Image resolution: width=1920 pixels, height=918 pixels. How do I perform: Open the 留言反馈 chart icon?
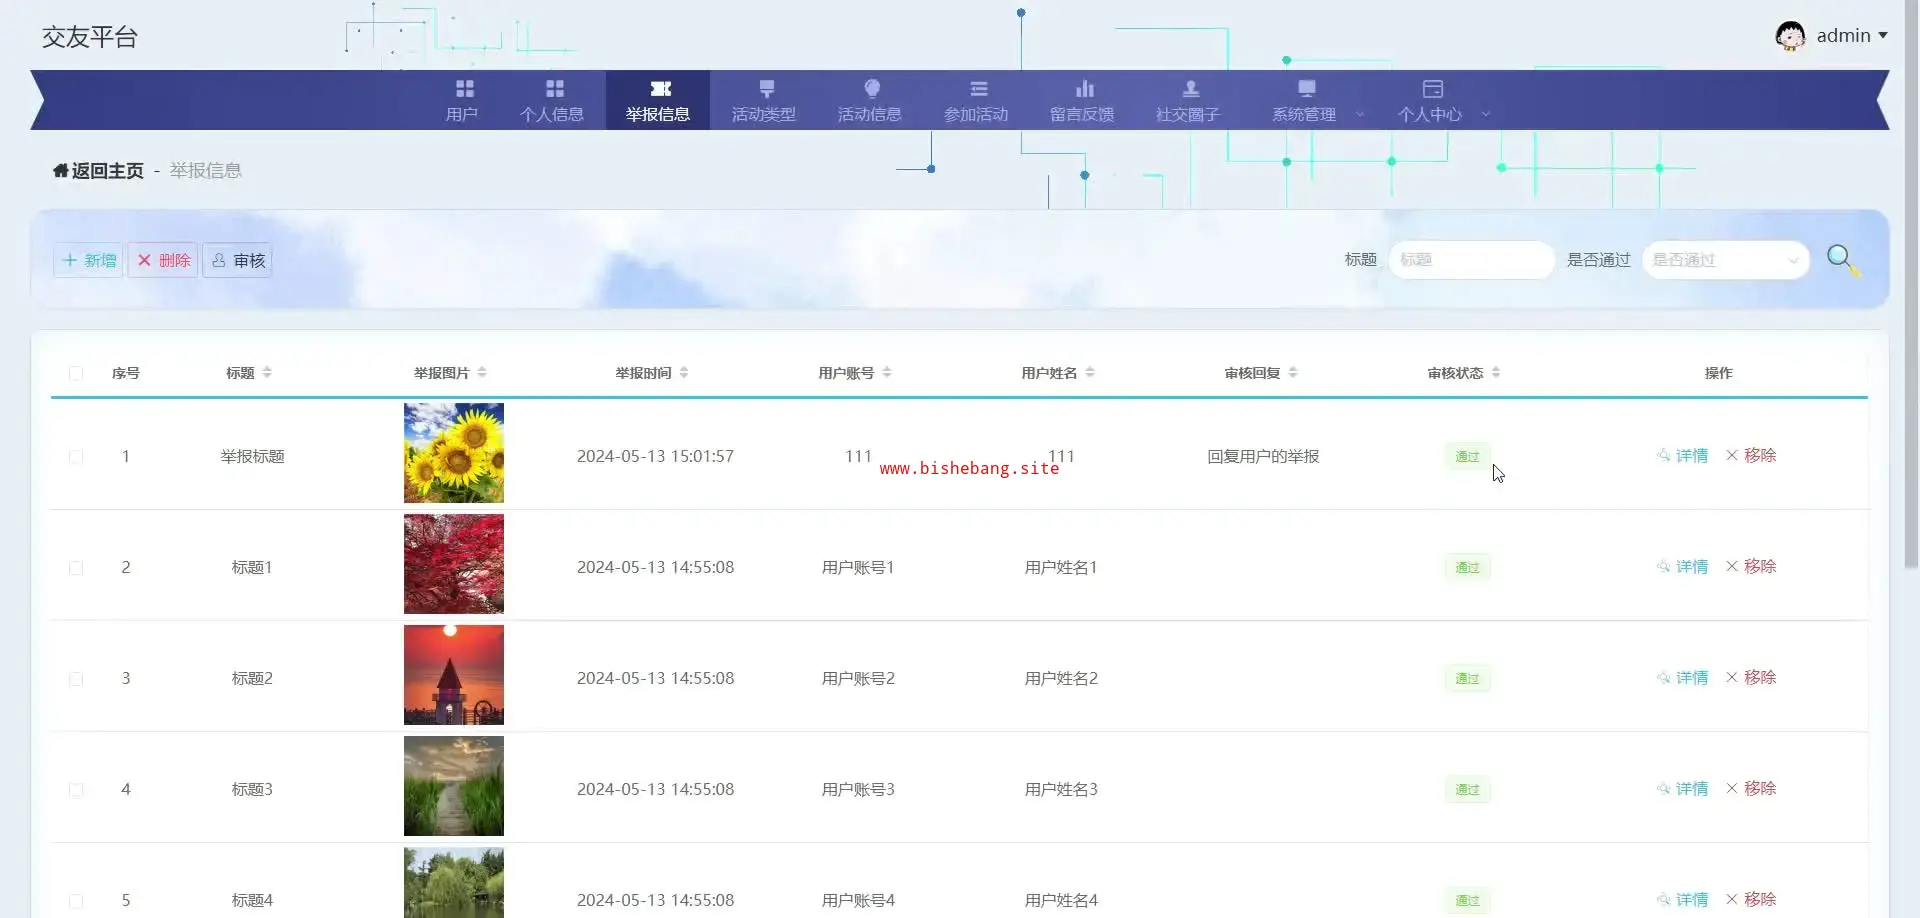coord(1084,89)
